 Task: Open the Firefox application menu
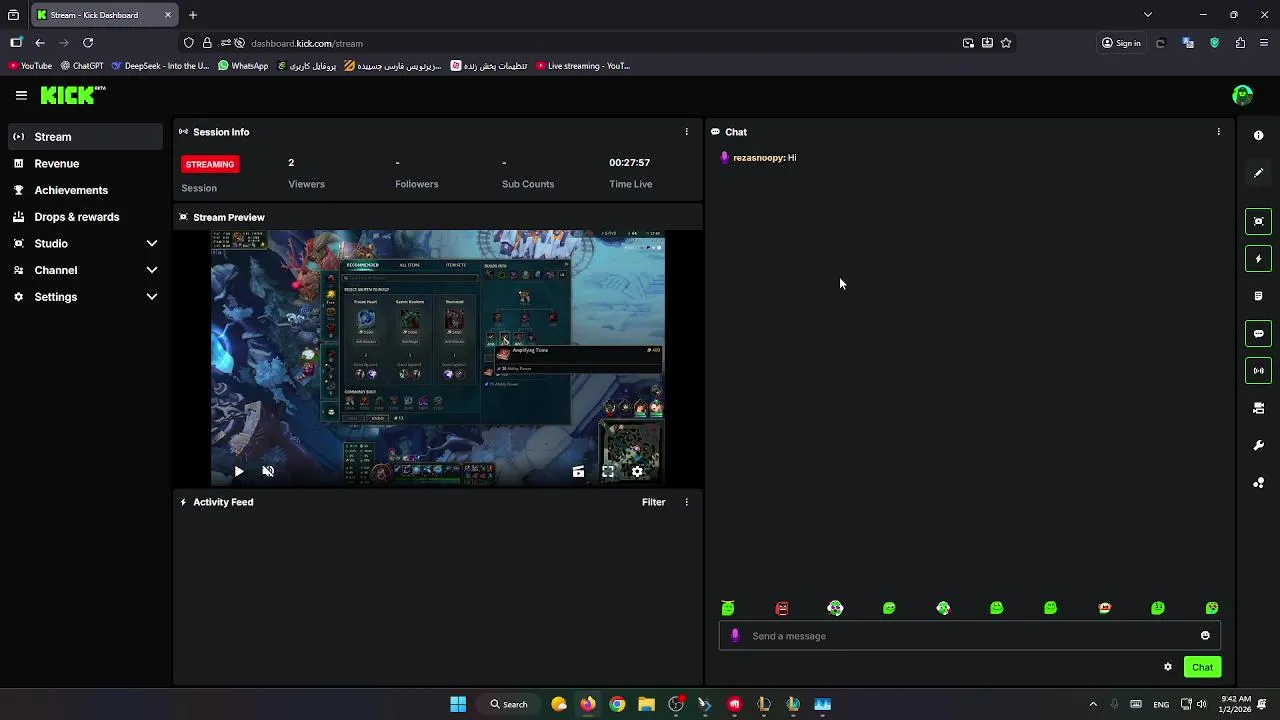click(1264, 43)
